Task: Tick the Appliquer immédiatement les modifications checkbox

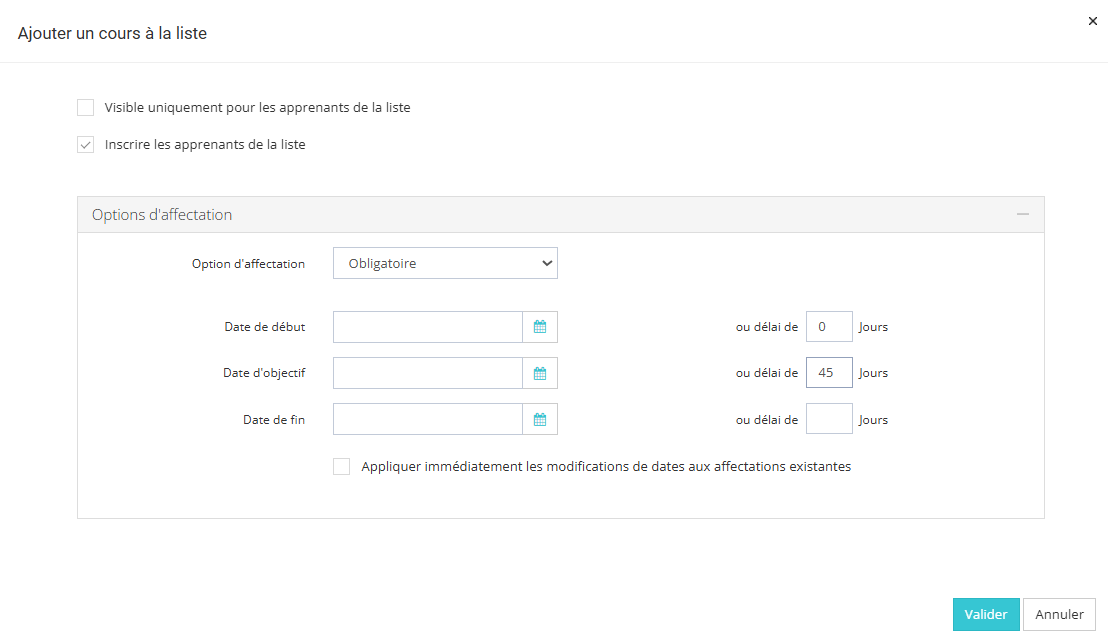Action: point(342,467)
